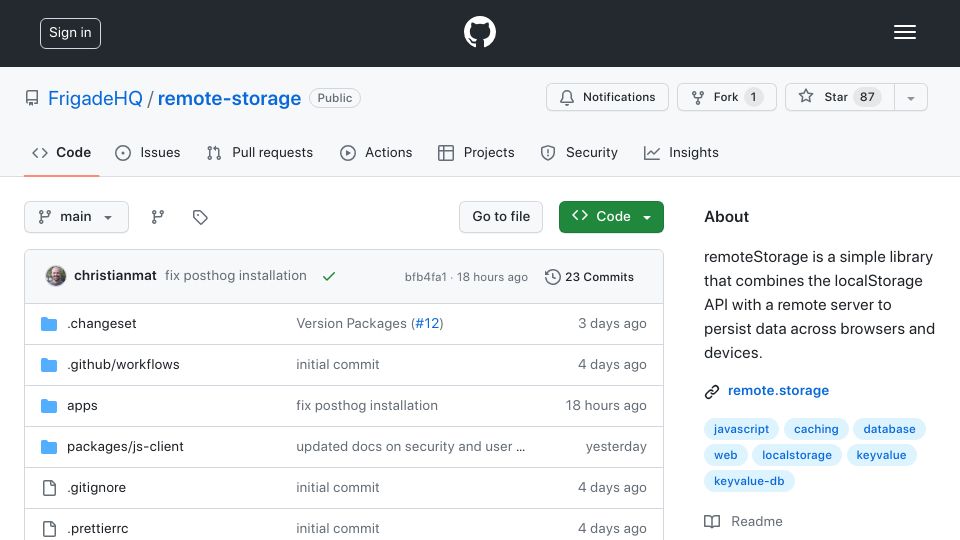Viewport: 960px width, 540px height.
Task: Open the fix posthog installation commit message in header
Action: (236, 276)
